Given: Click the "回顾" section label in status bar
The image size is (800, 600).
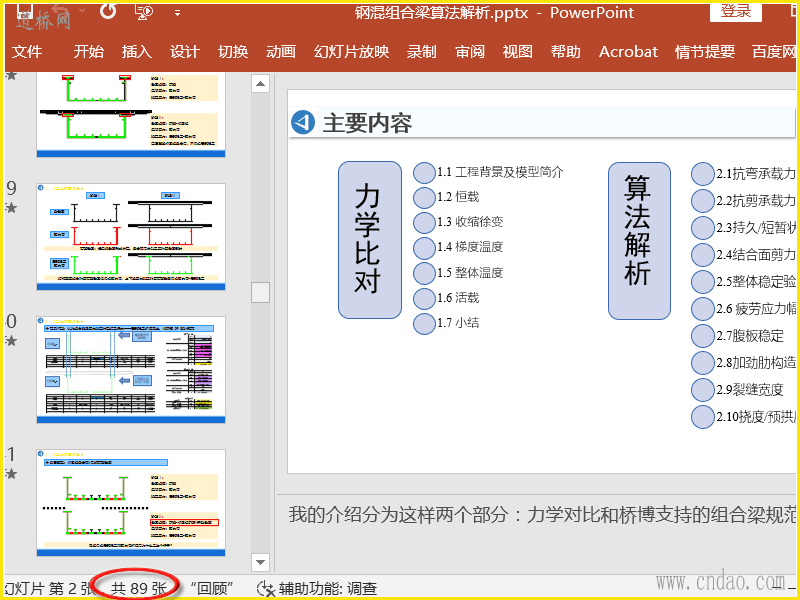Looking at the screenshot, I should [x=211, y=588].
